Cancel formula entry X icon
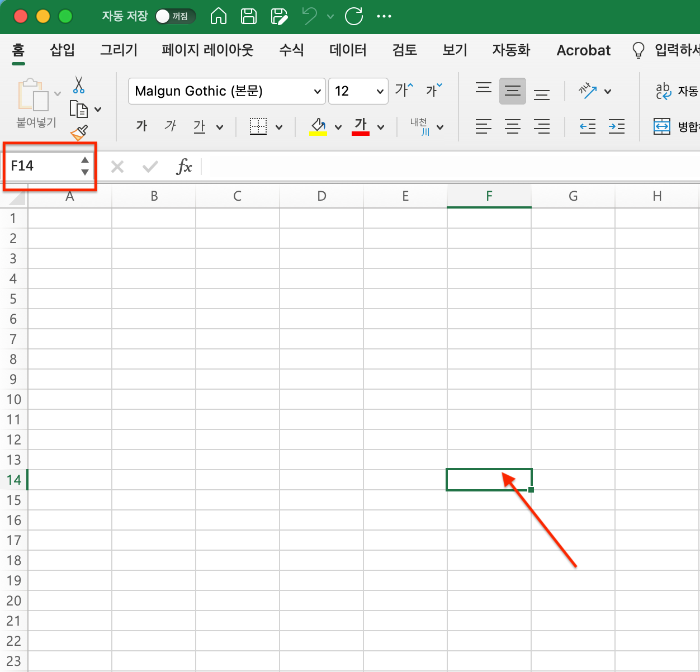 point(117,167)
